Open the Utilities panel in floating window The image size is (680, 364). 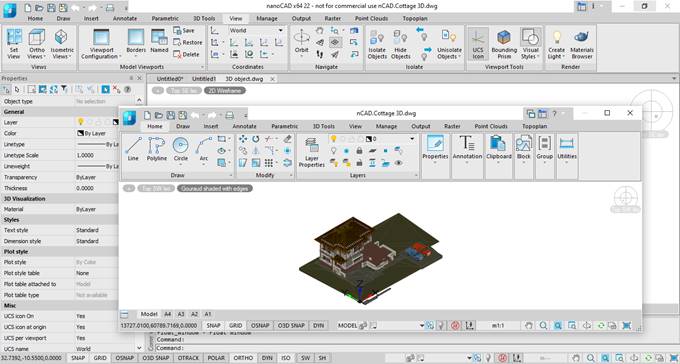coord(567,149)
